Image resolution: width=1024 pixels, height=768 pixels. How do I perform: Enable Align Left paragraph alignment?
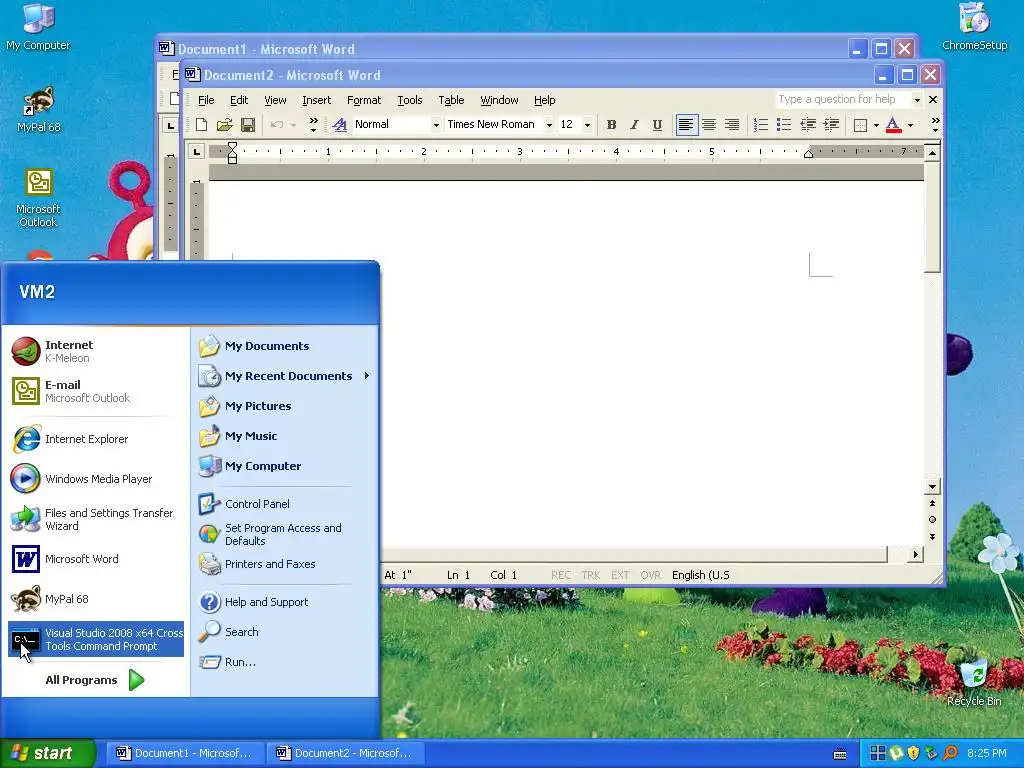point(686,125)
